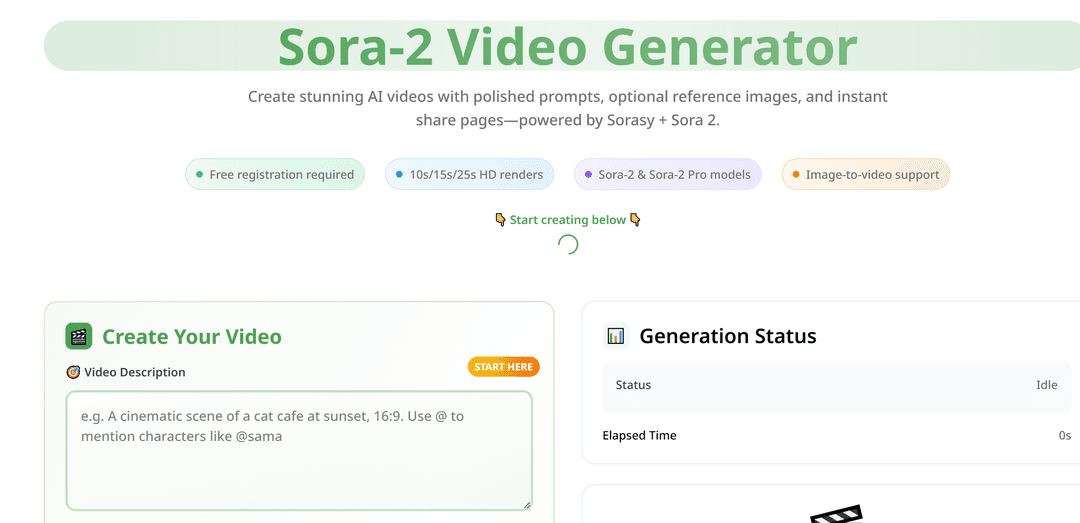Click the resize handle of the description box
This screenshot has height=523, width=1080.
[x=526, y=505]
